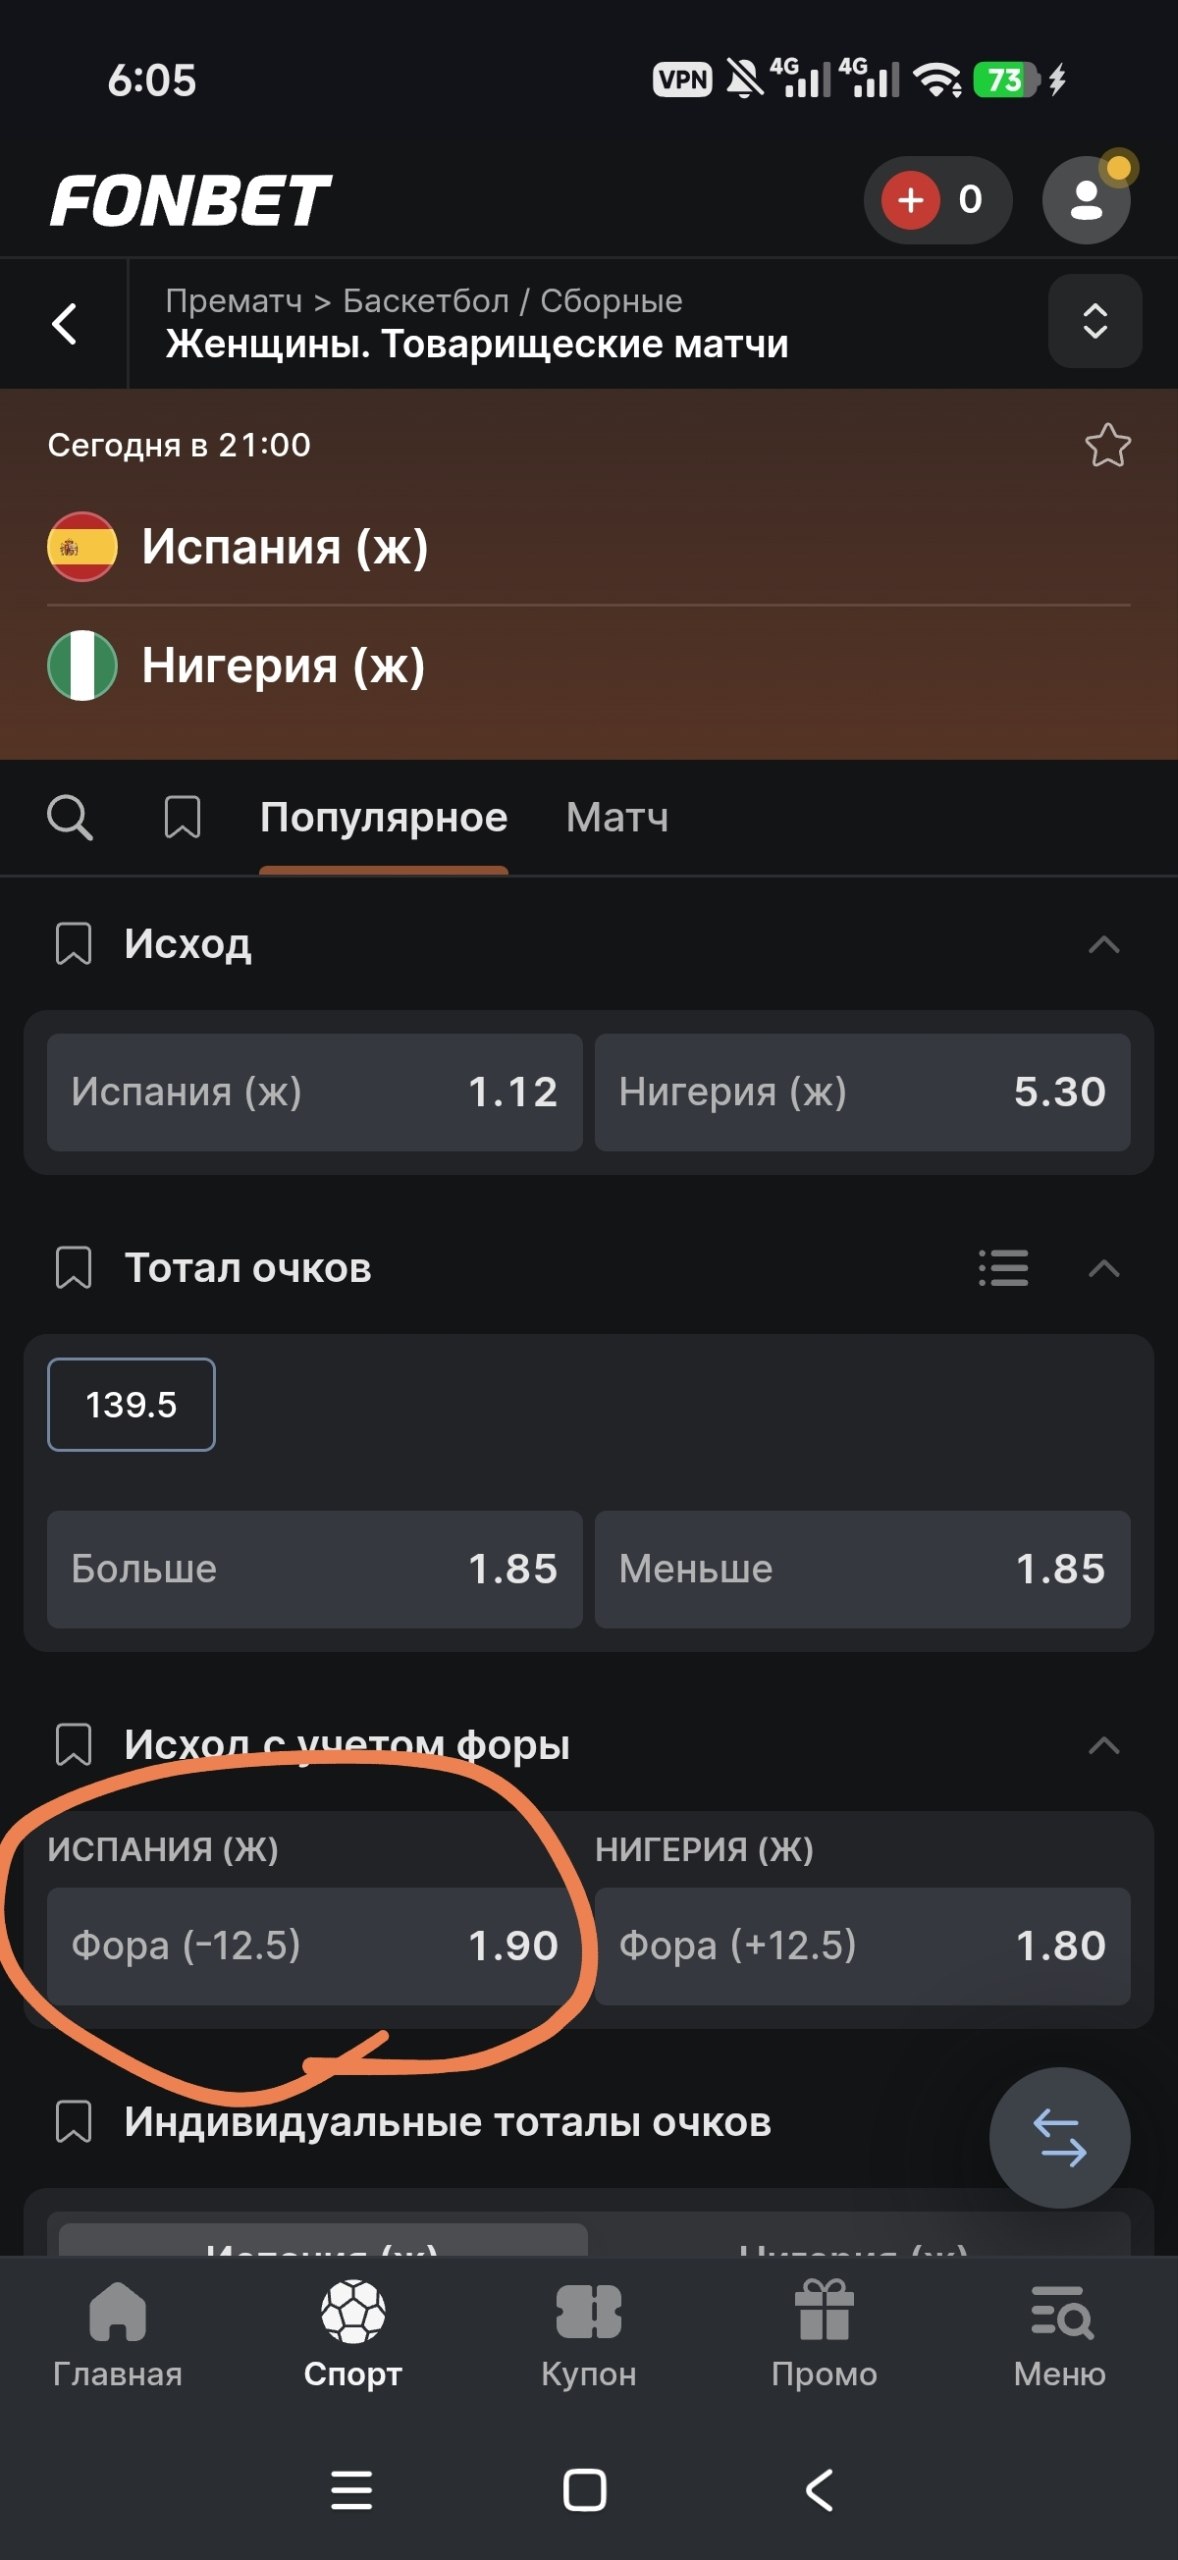Select the 139.5 total value chip
The image size is (1178, 2560).
coord(131,1405)
